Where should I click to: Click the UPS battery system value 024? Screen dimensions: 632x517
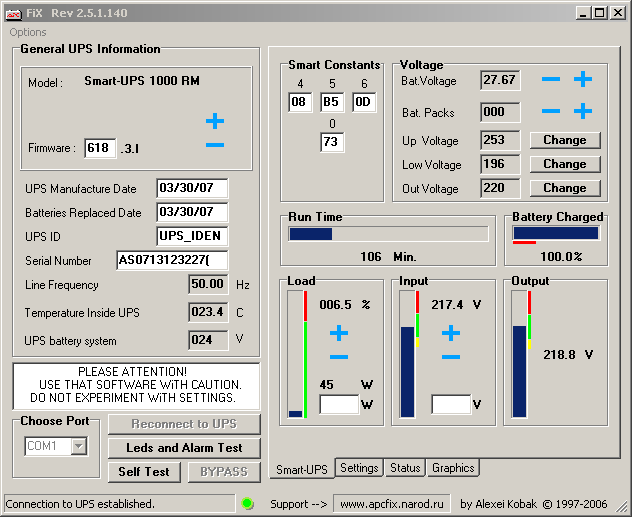point(208,340)
